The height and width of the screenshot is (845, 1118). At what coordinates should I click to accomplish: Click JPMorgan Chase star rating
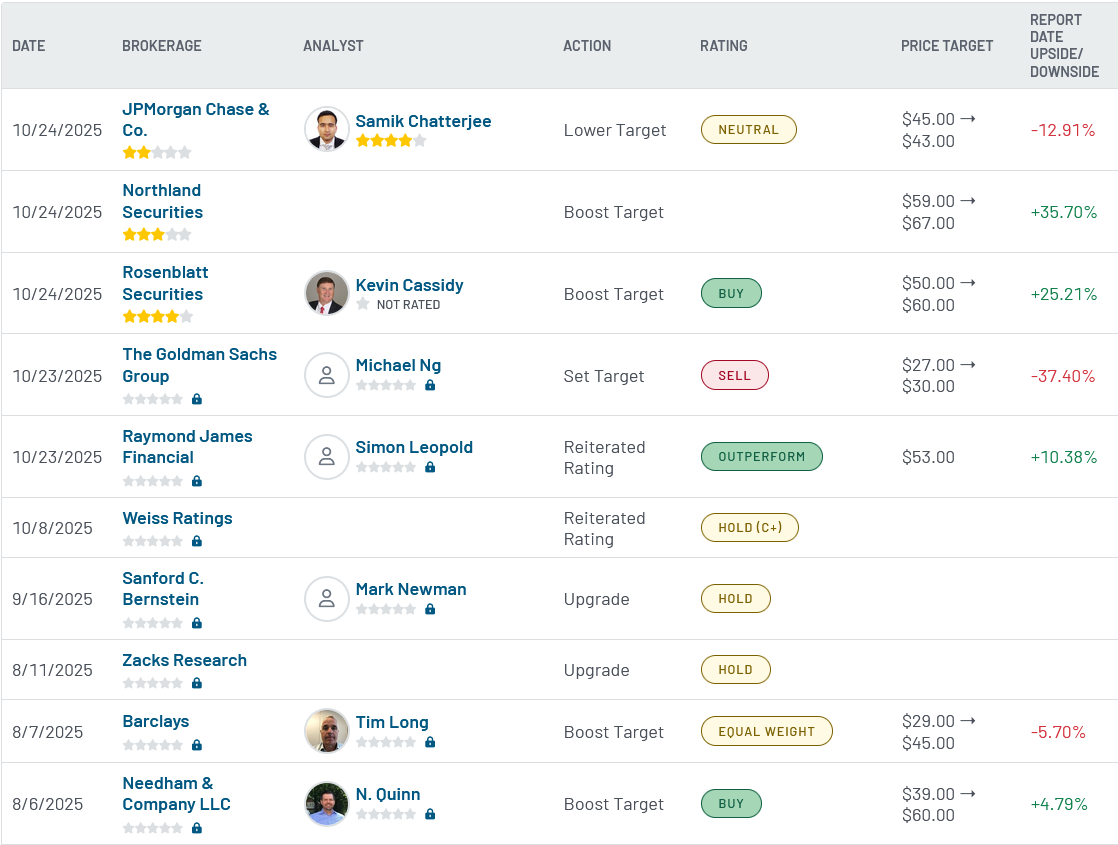coord(157,152)
